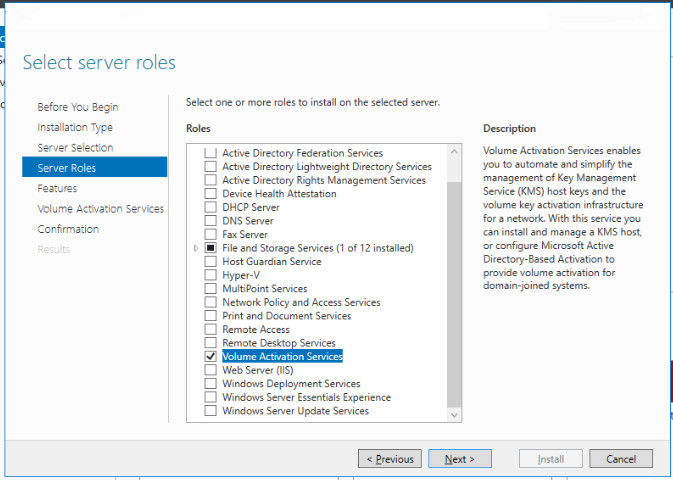Check Windows Server Update Services box
The width and height of the screenshot is (673, 480).
pyautogui.click(x=210, y=410)
